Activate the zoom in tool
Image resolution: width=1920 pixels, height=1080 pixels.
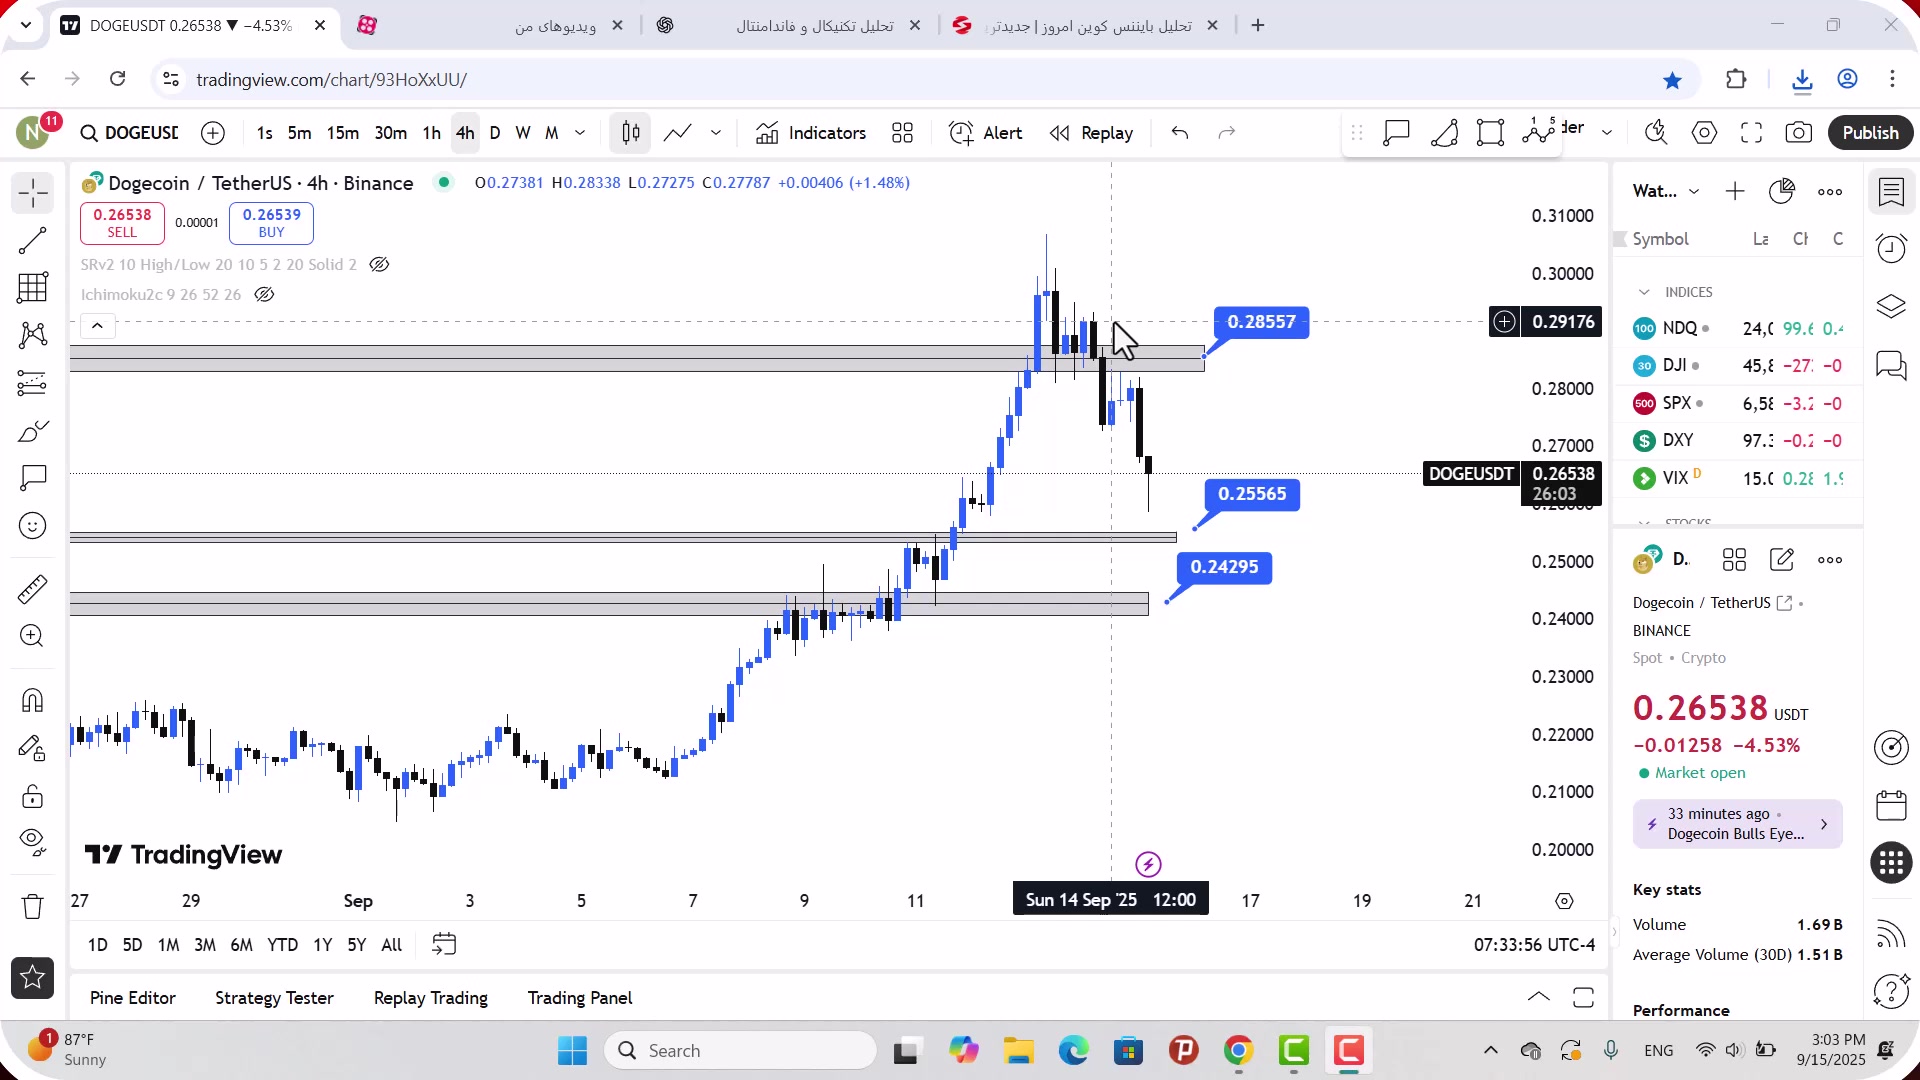(33, 636)
